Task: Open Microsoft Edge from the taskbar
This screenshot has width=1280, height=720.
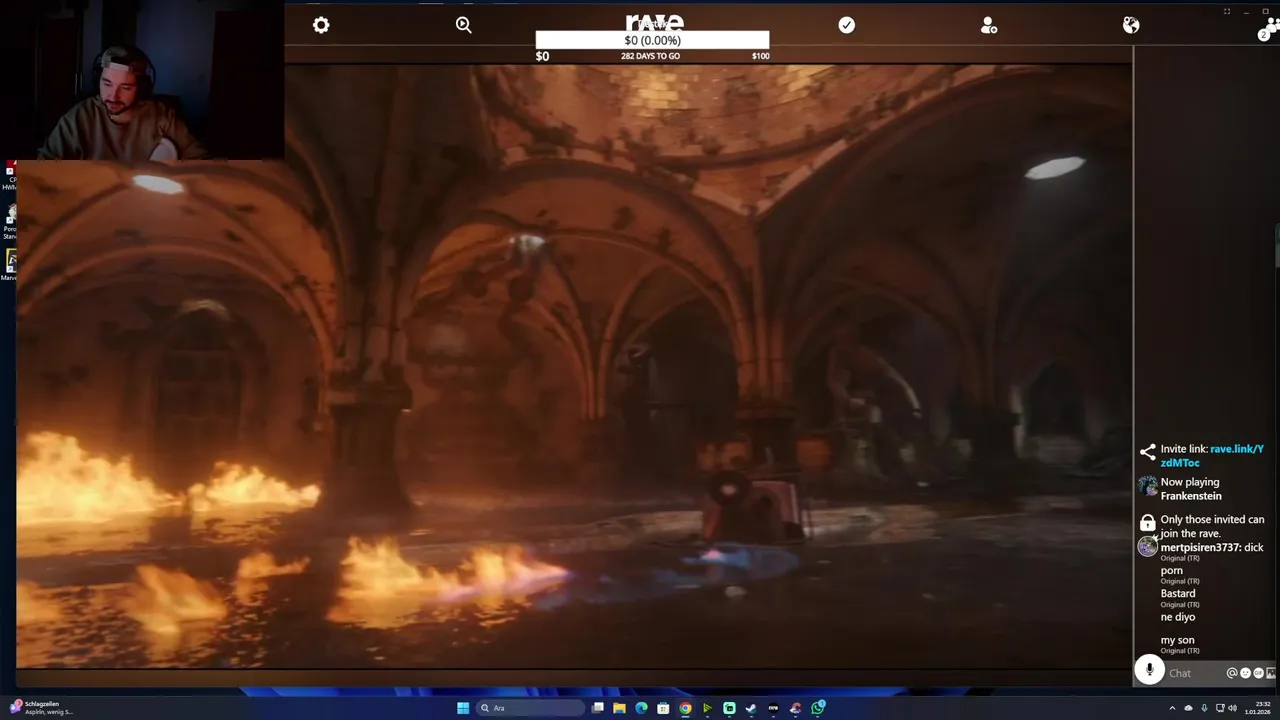Action: (x=641, y=708)
